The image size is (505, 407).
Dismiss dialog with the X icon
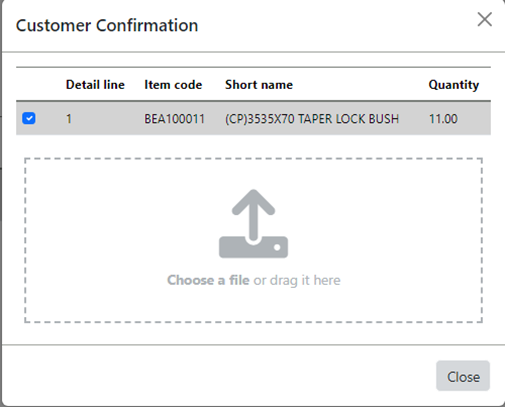click(x=484, y=19)
